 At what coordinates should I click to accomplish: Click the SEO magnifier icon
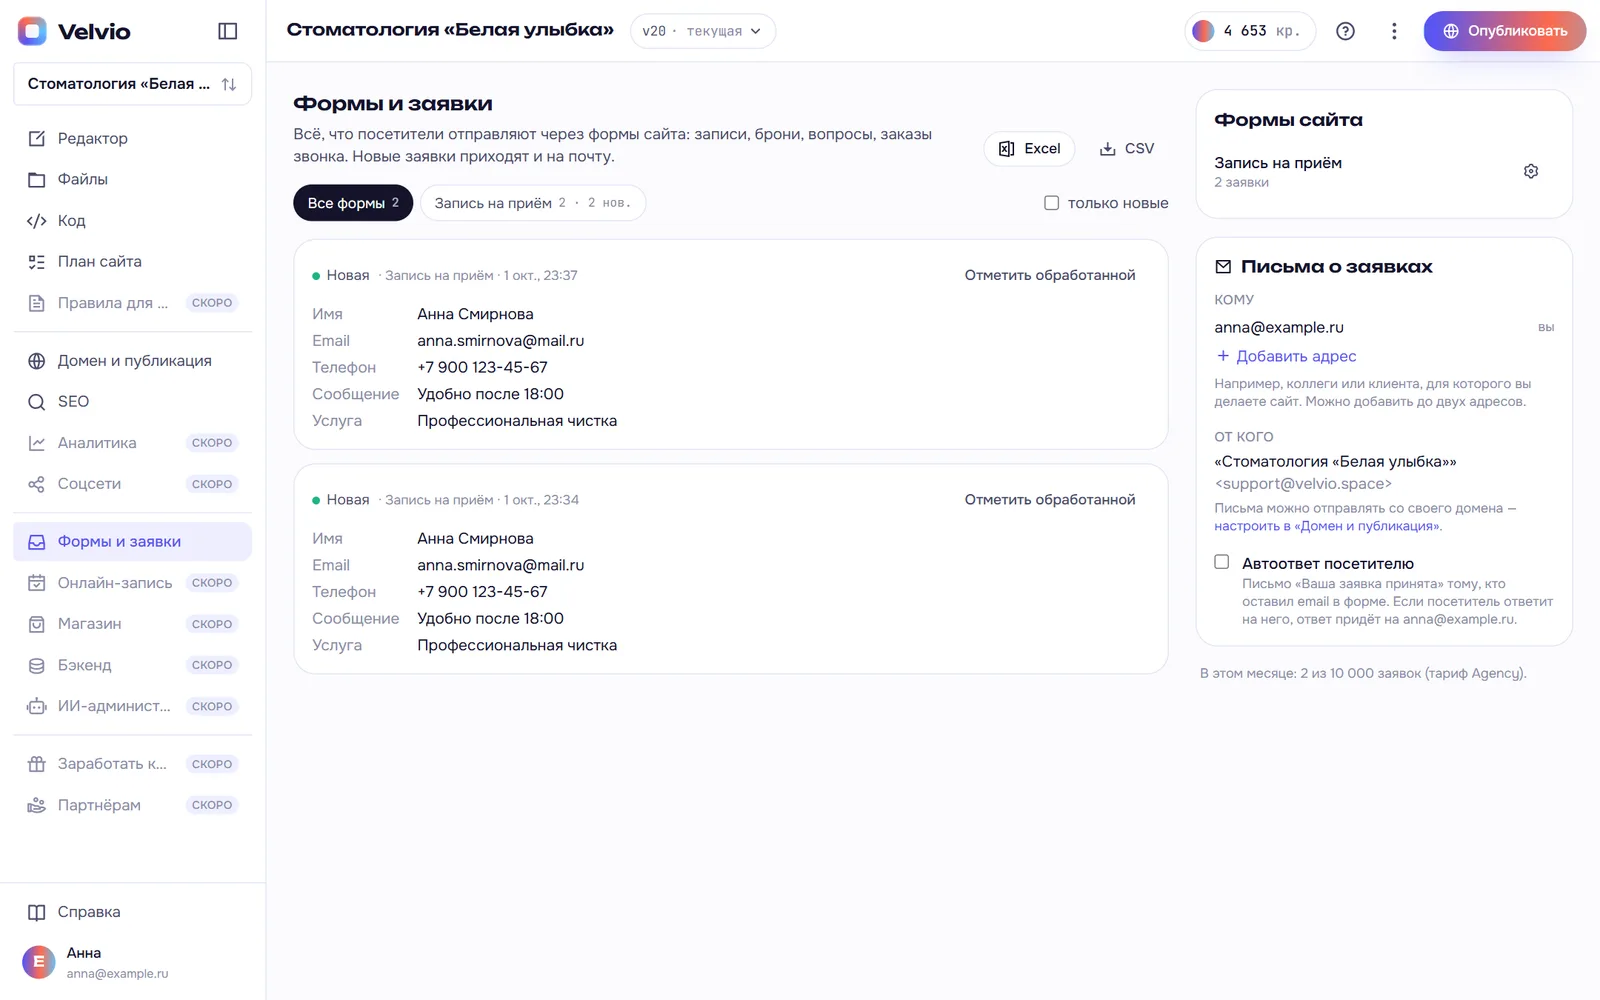(x=37, y=402)
